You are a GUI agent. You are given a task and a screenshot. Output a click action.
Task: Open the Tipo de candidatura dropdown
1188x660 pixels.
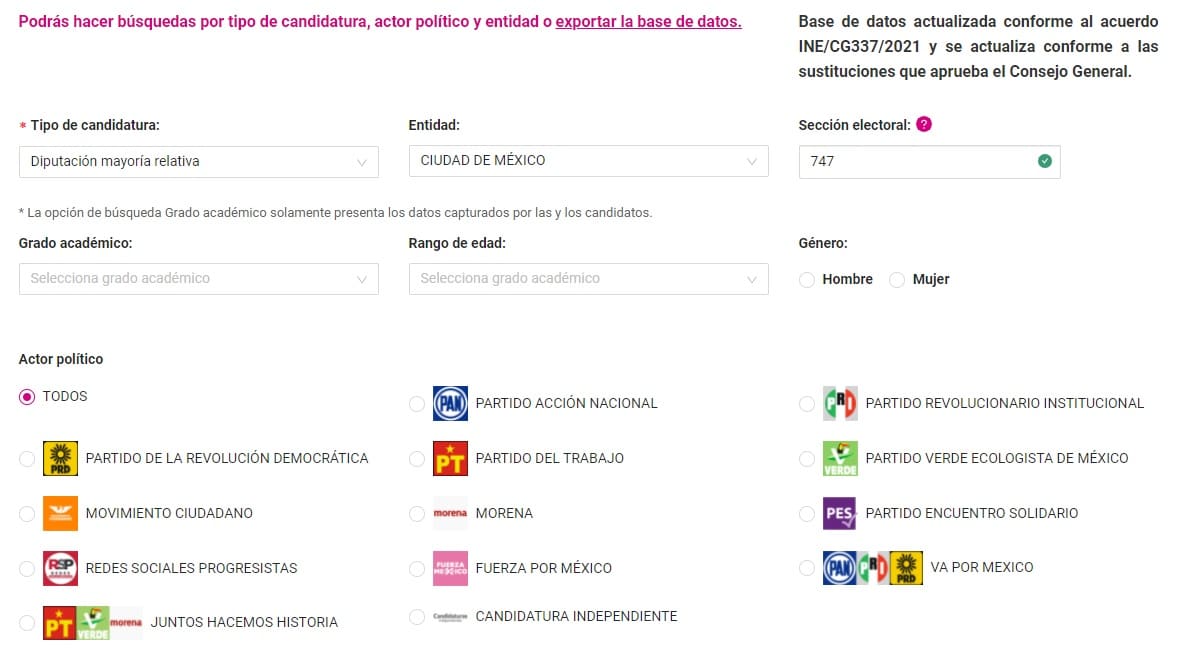click(198, 162)
